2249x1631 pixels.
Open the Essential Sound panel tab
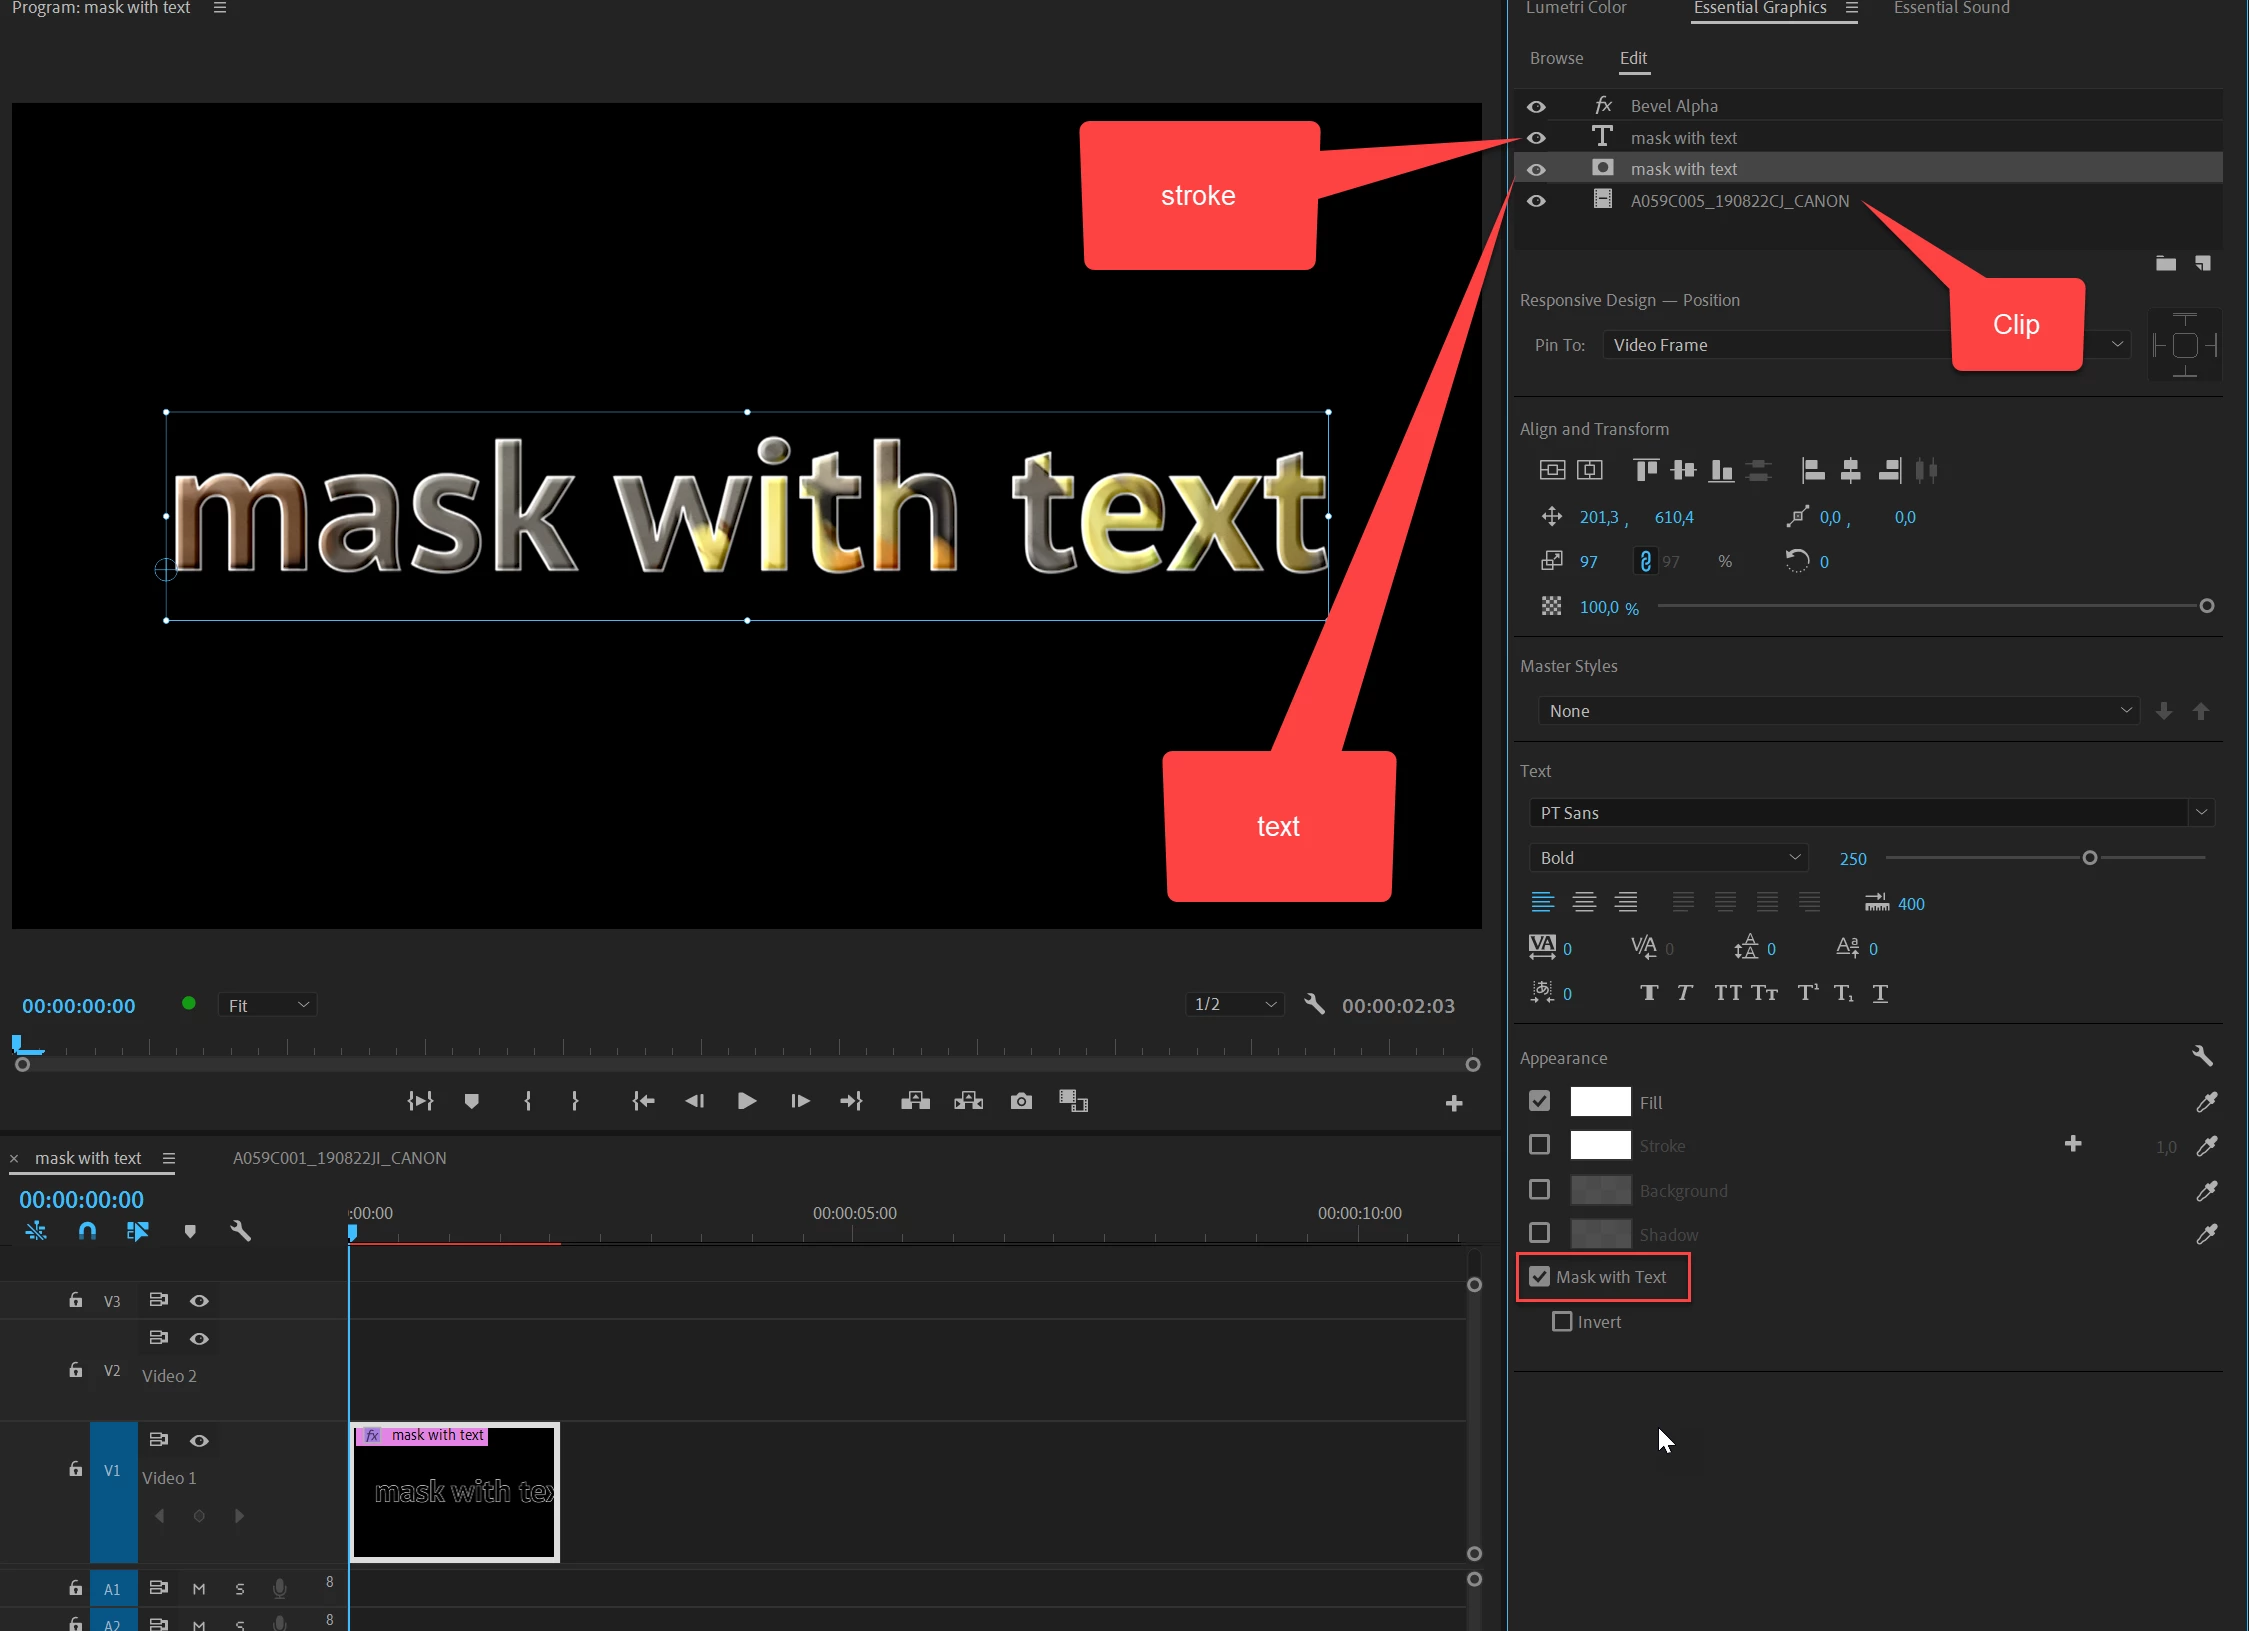[x=1951, y=8]
